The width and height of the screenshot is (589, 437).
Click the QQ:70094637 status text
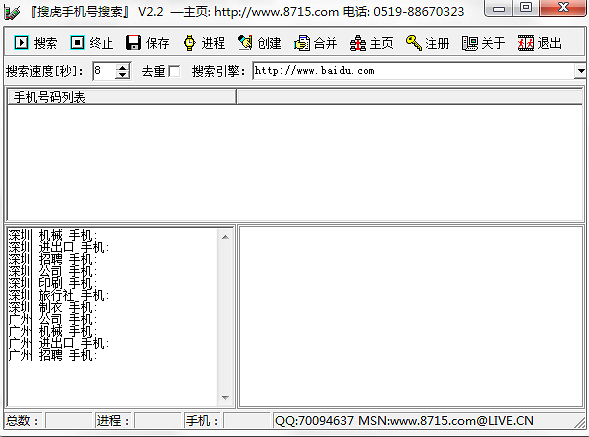tap(315, 420)
